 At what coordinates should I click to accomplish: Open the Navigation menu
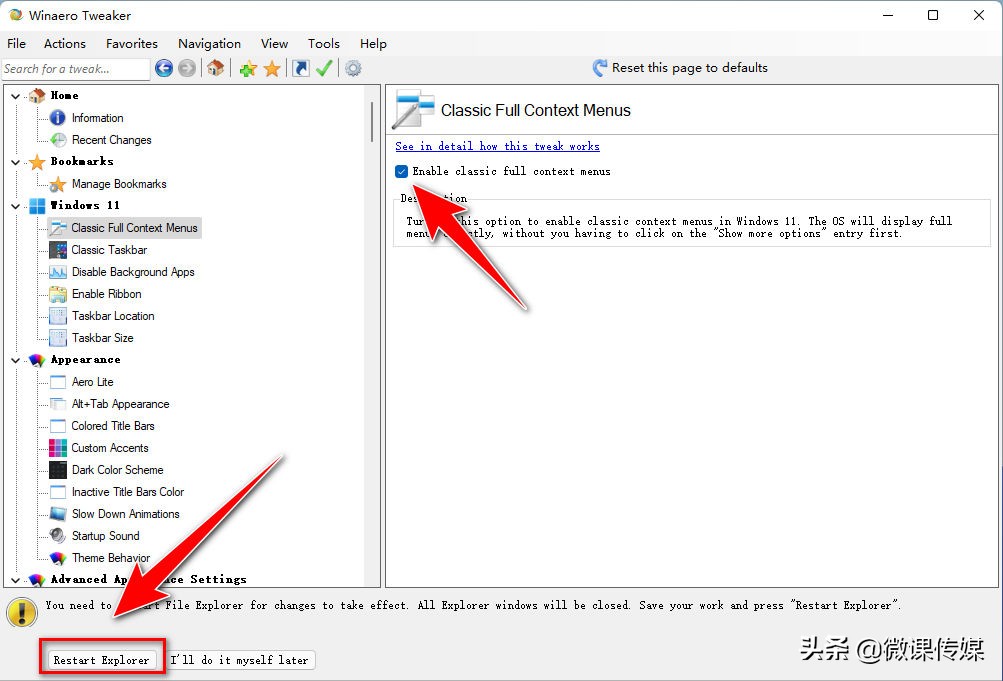click(209, 43)
